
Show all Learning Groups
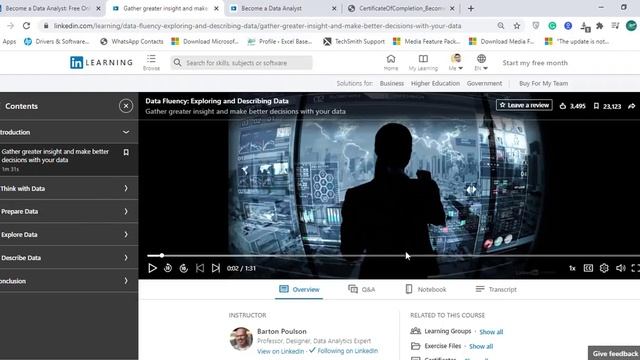pos(491,332)
